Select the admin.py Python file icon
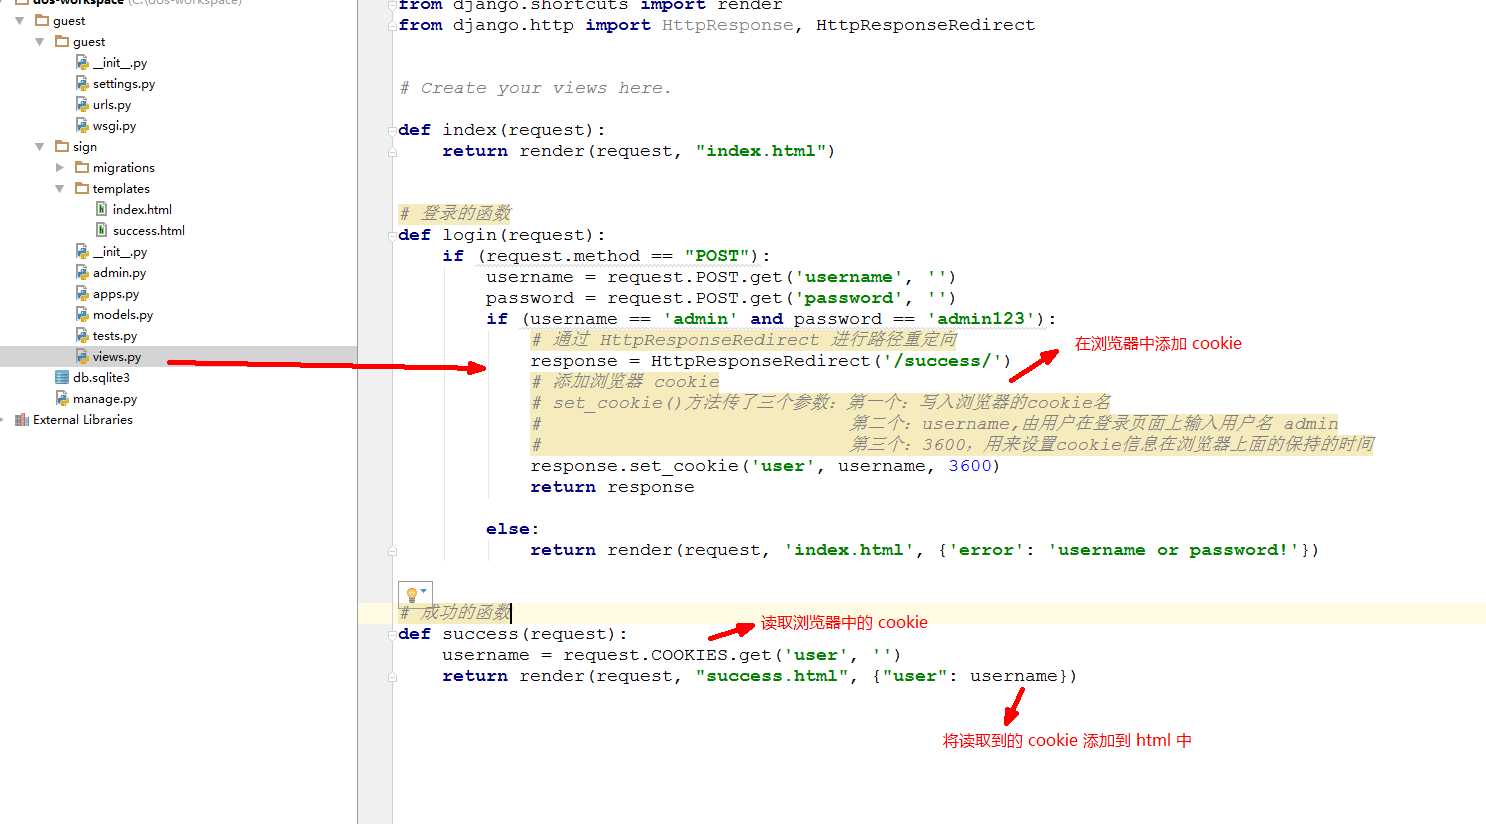 82,273
